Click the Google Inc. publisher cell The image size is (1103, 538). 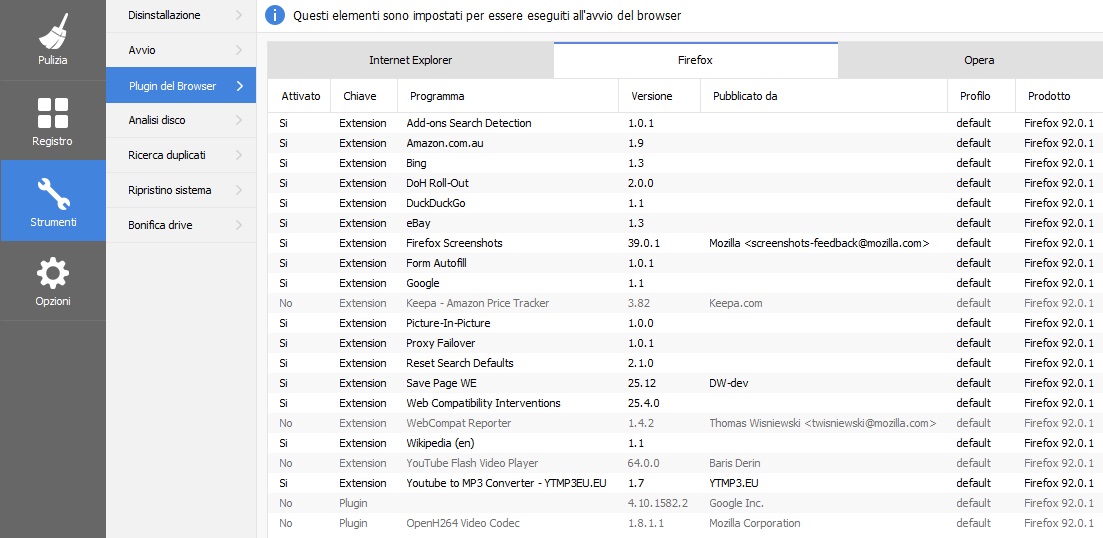click(x=737, y=504)
